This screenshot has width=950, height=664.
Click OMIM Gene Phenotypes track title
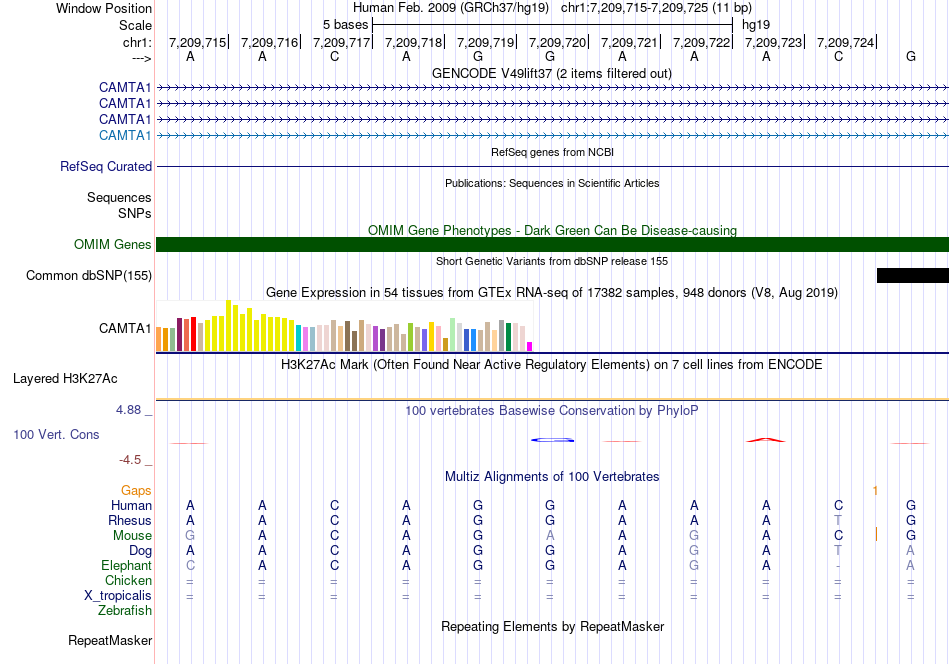(x=552, y=230)
